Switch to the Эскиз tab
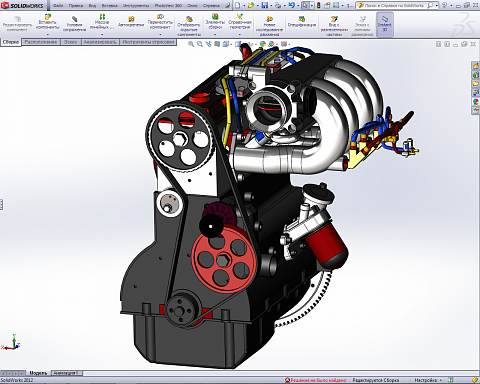Viewport: 480px width, 384px height. [x=70, y=42]
